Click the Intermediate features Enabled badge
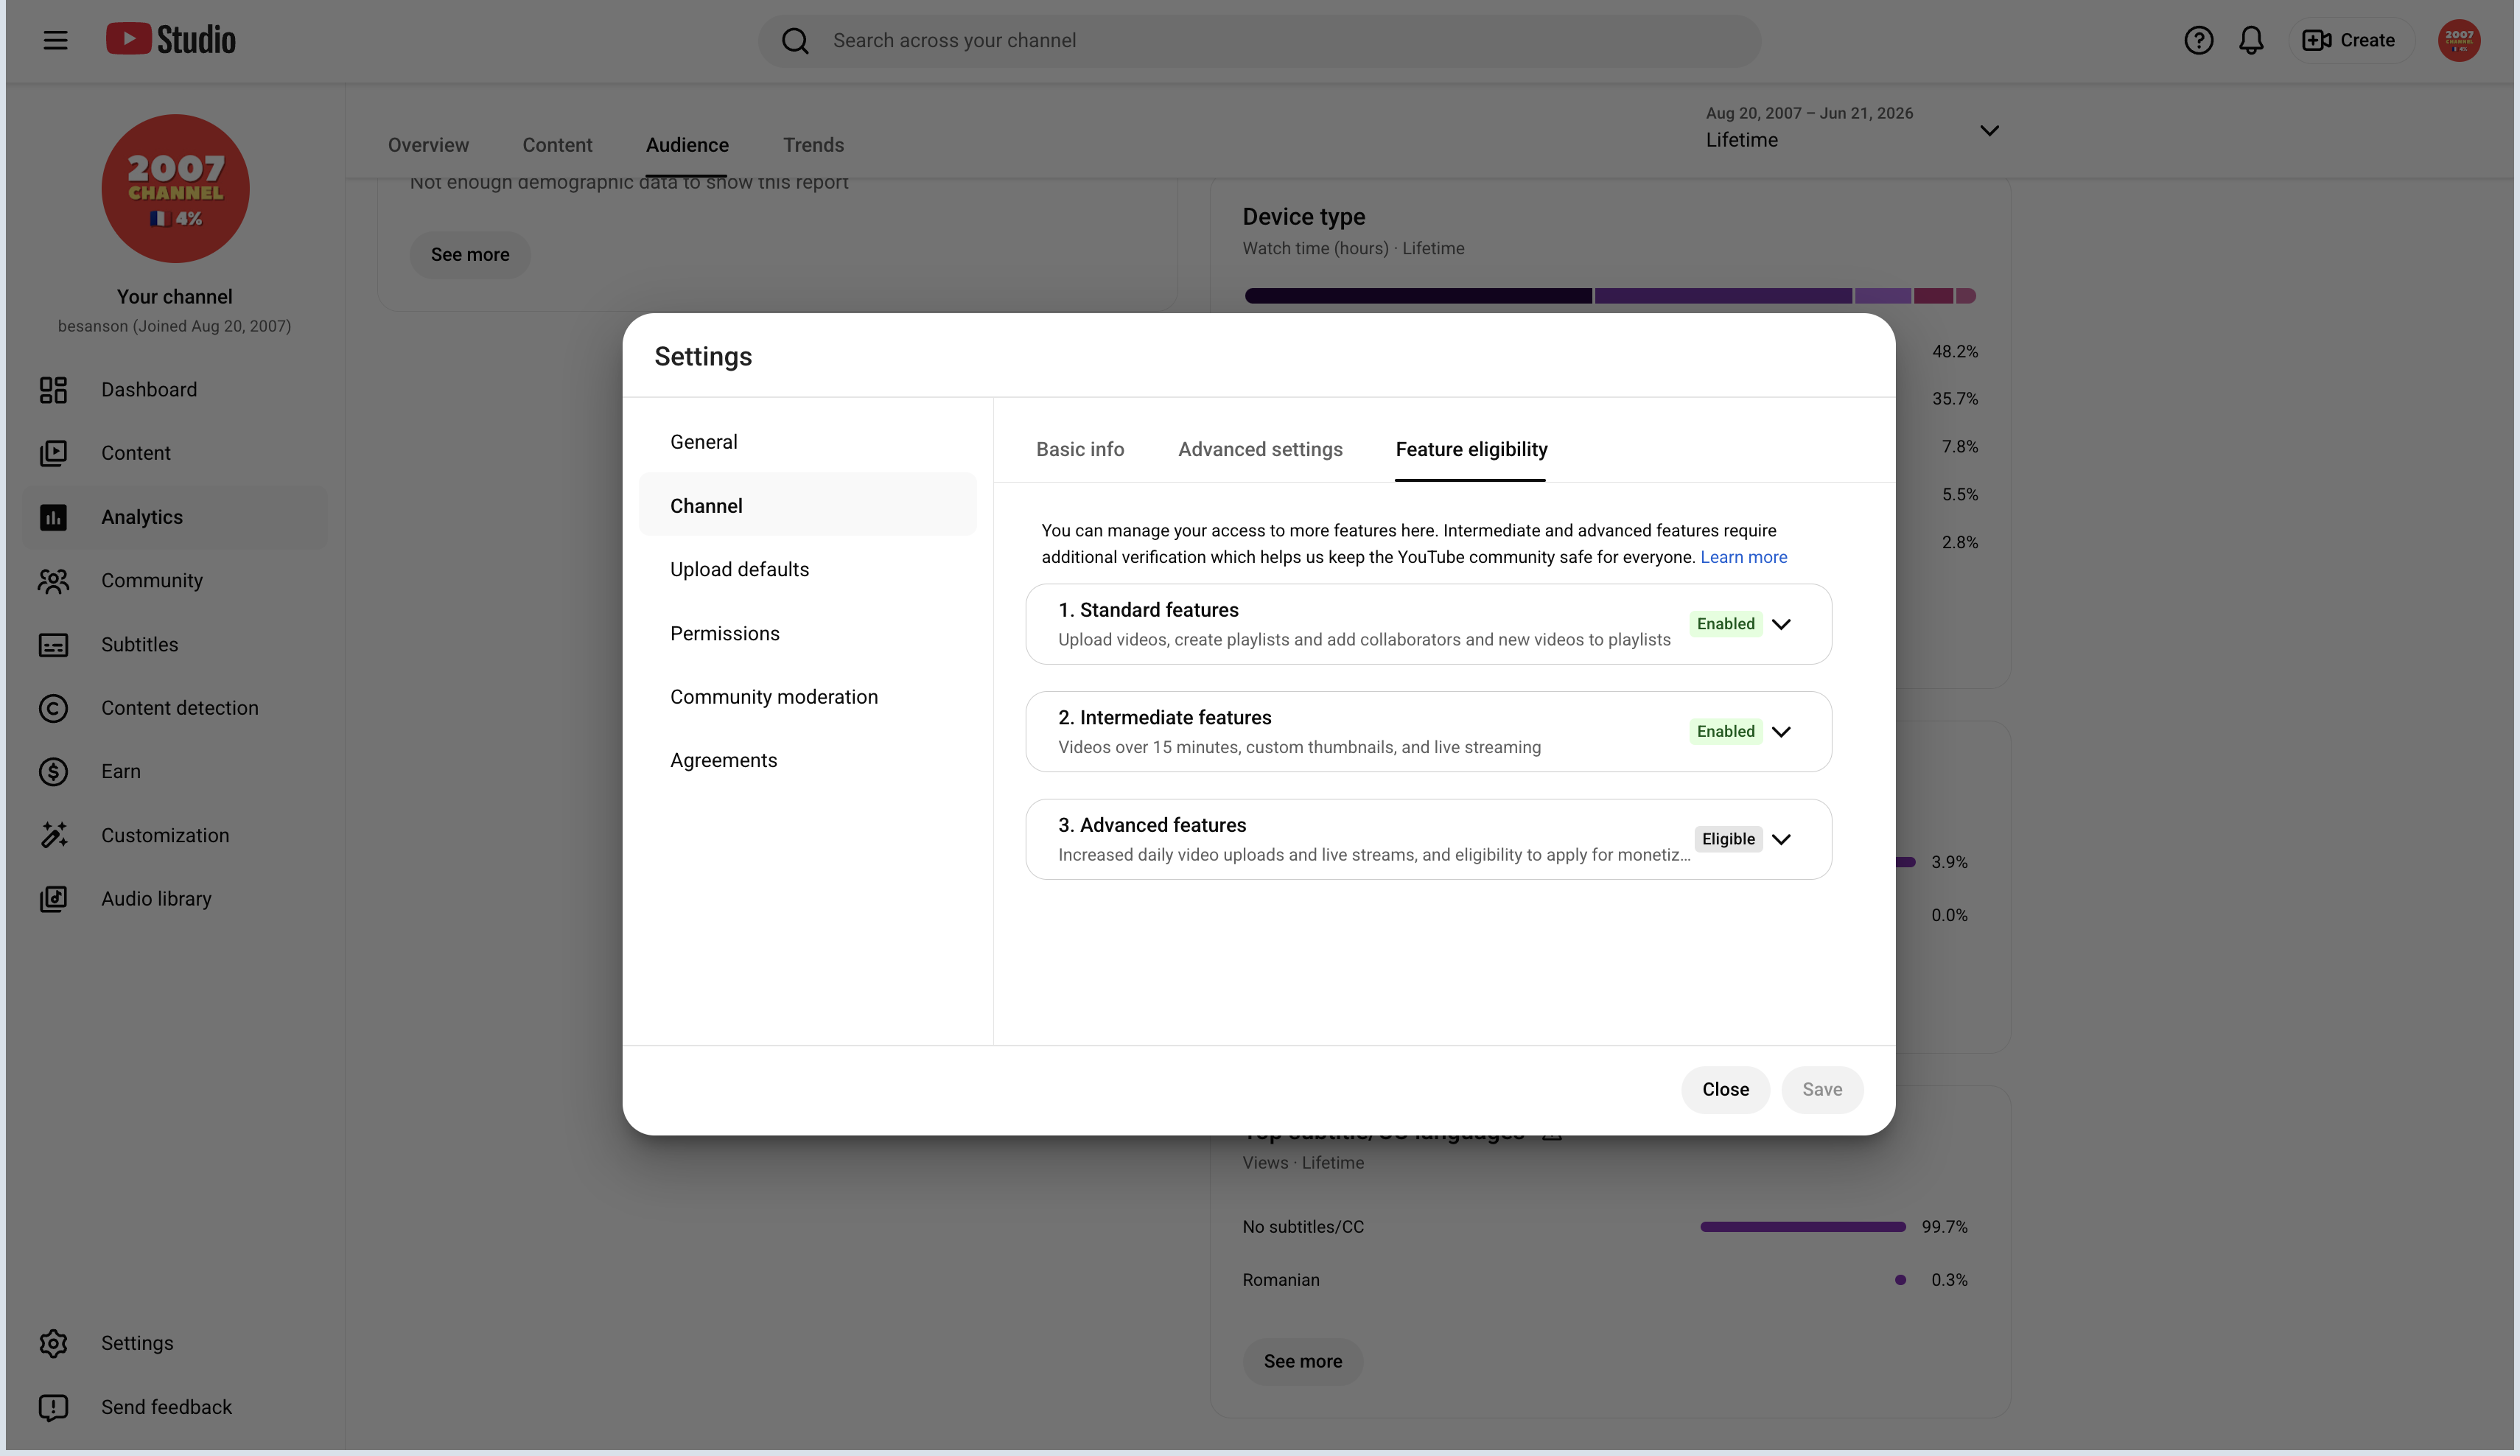The height and width of the screenshot is (1456, 2520). [1725, 732]
